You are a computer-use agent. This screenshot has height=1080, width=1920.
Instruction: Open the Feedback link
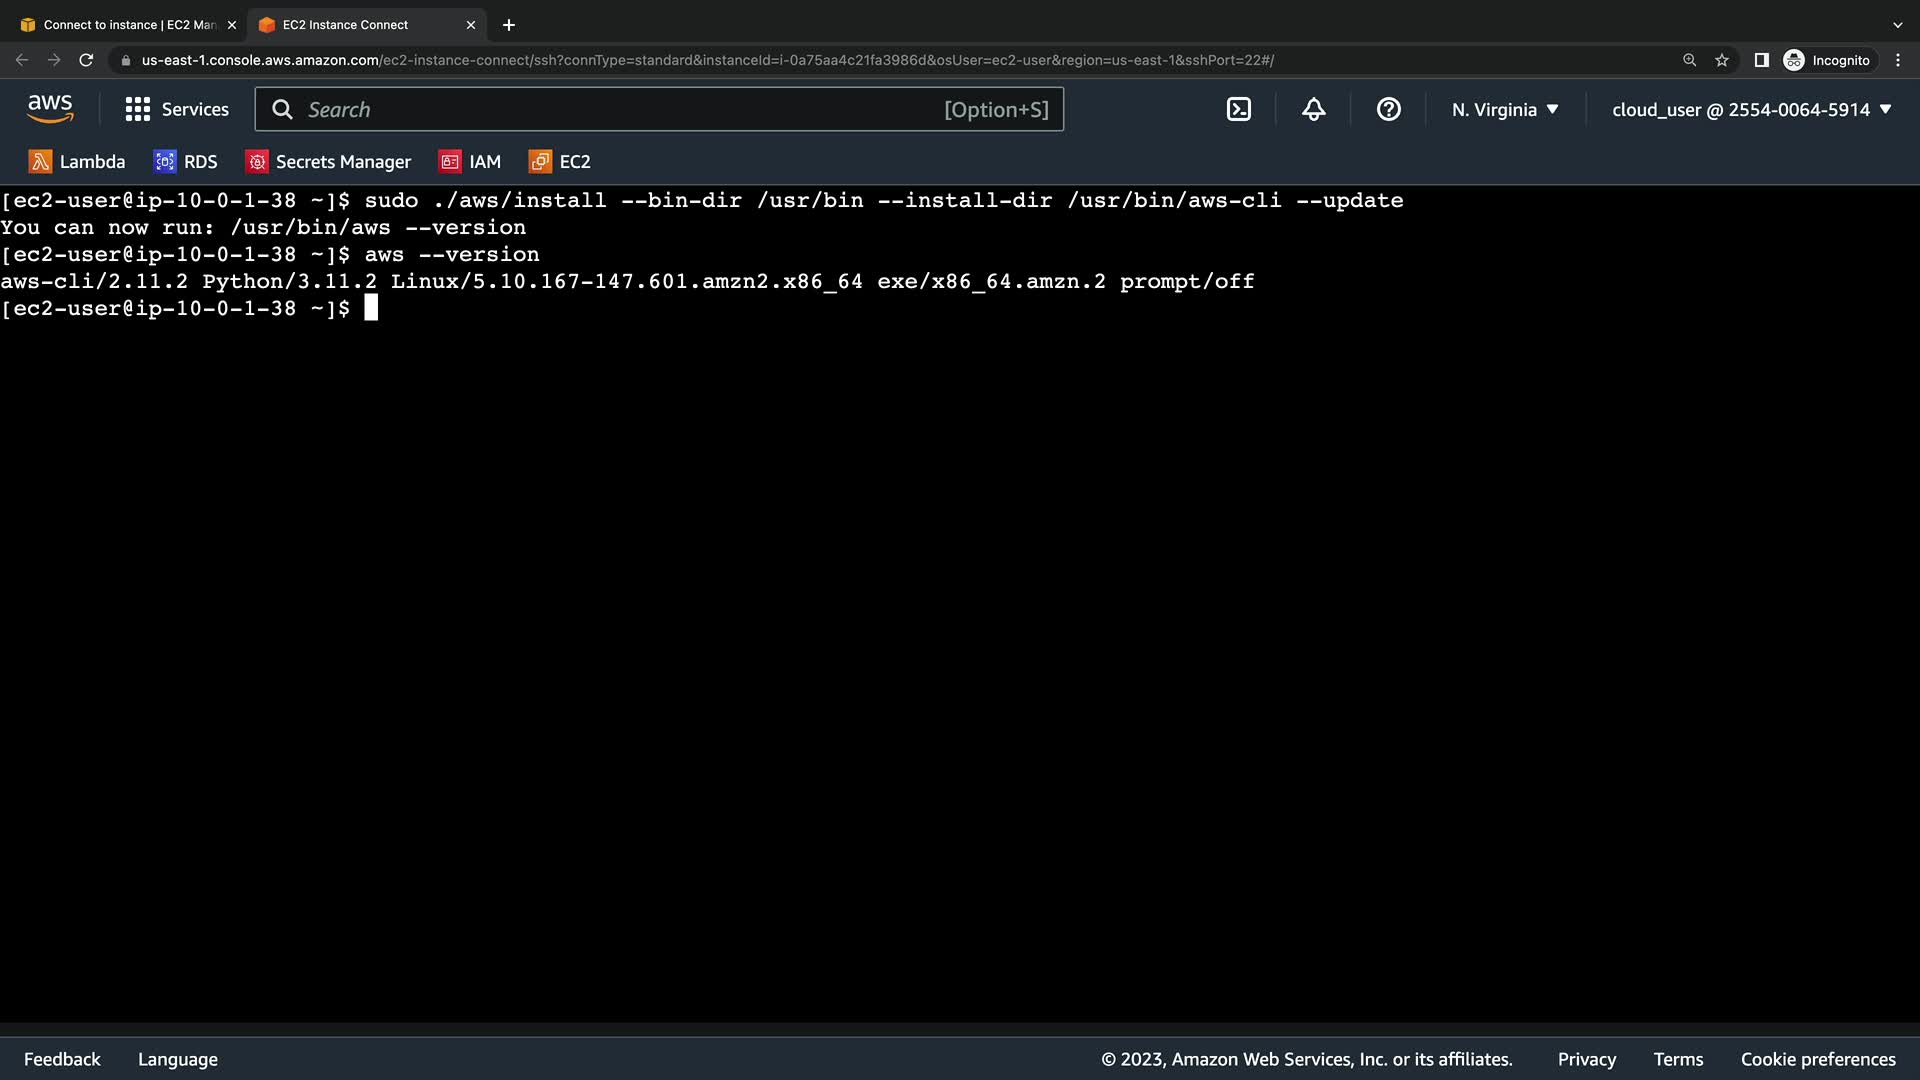[62, 1059]
